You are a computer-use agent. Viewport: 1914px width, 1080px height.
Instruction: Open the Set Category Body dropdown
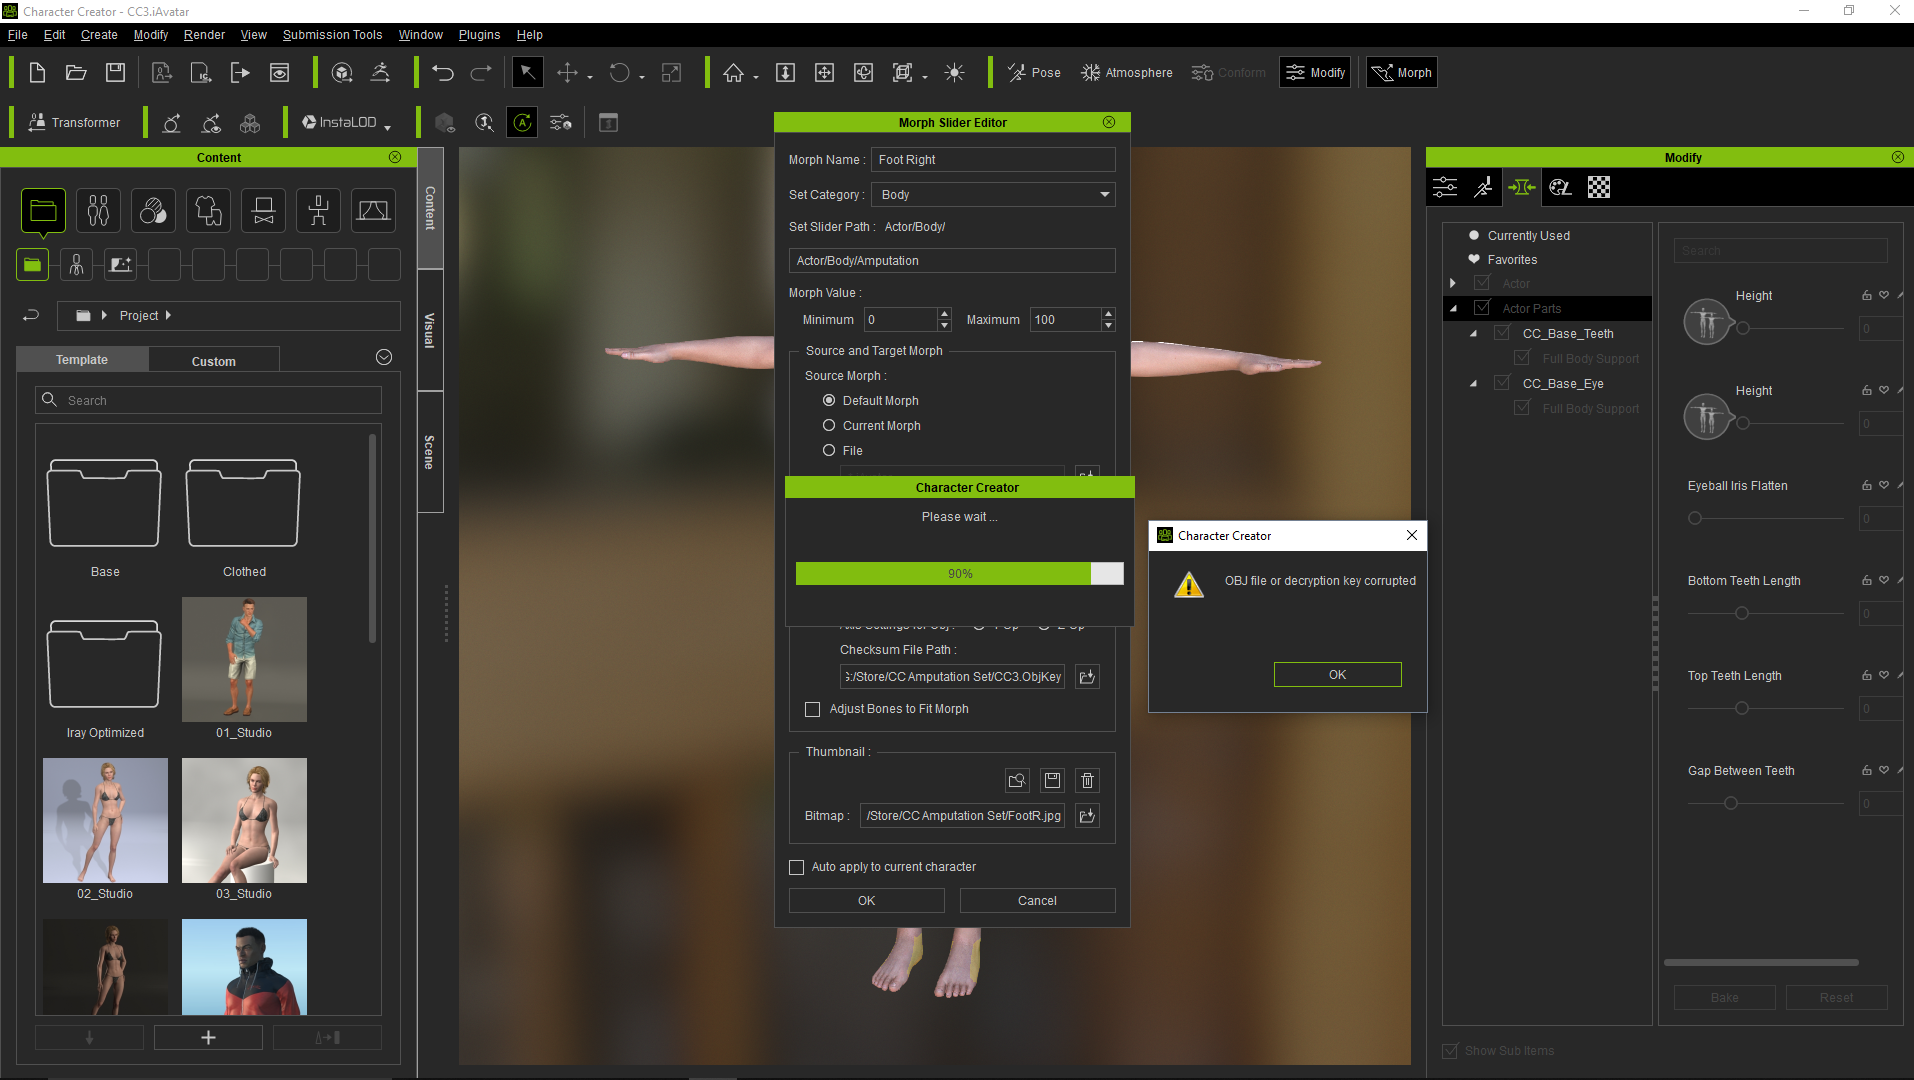coord(993,195)
